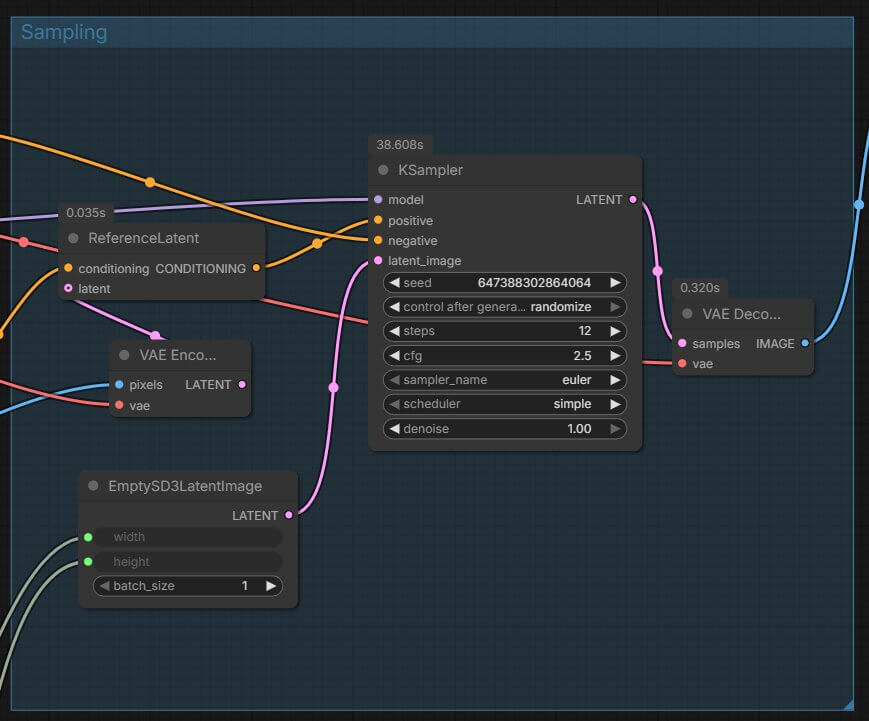Click VAE Decode samples input socket

(682, 343)
